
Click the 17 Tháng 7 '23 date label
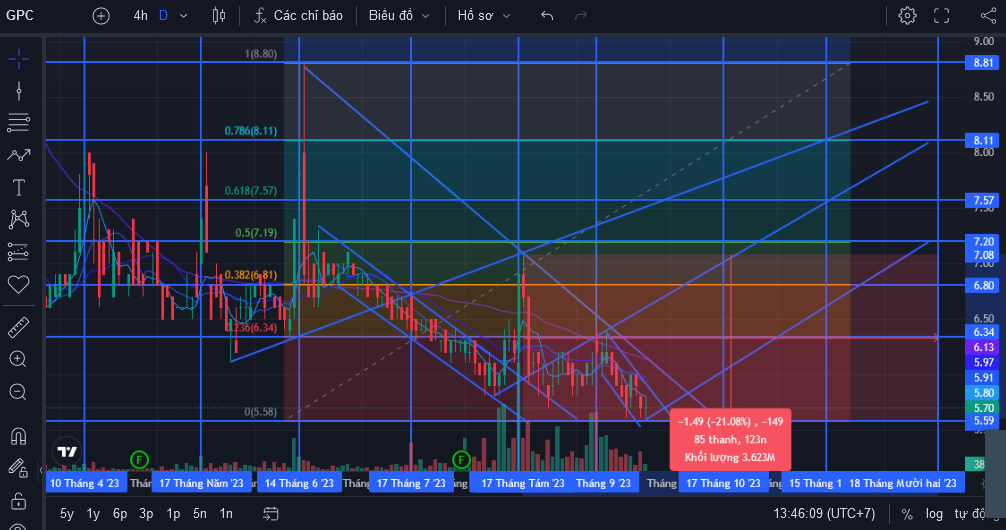tap(411, 483)
